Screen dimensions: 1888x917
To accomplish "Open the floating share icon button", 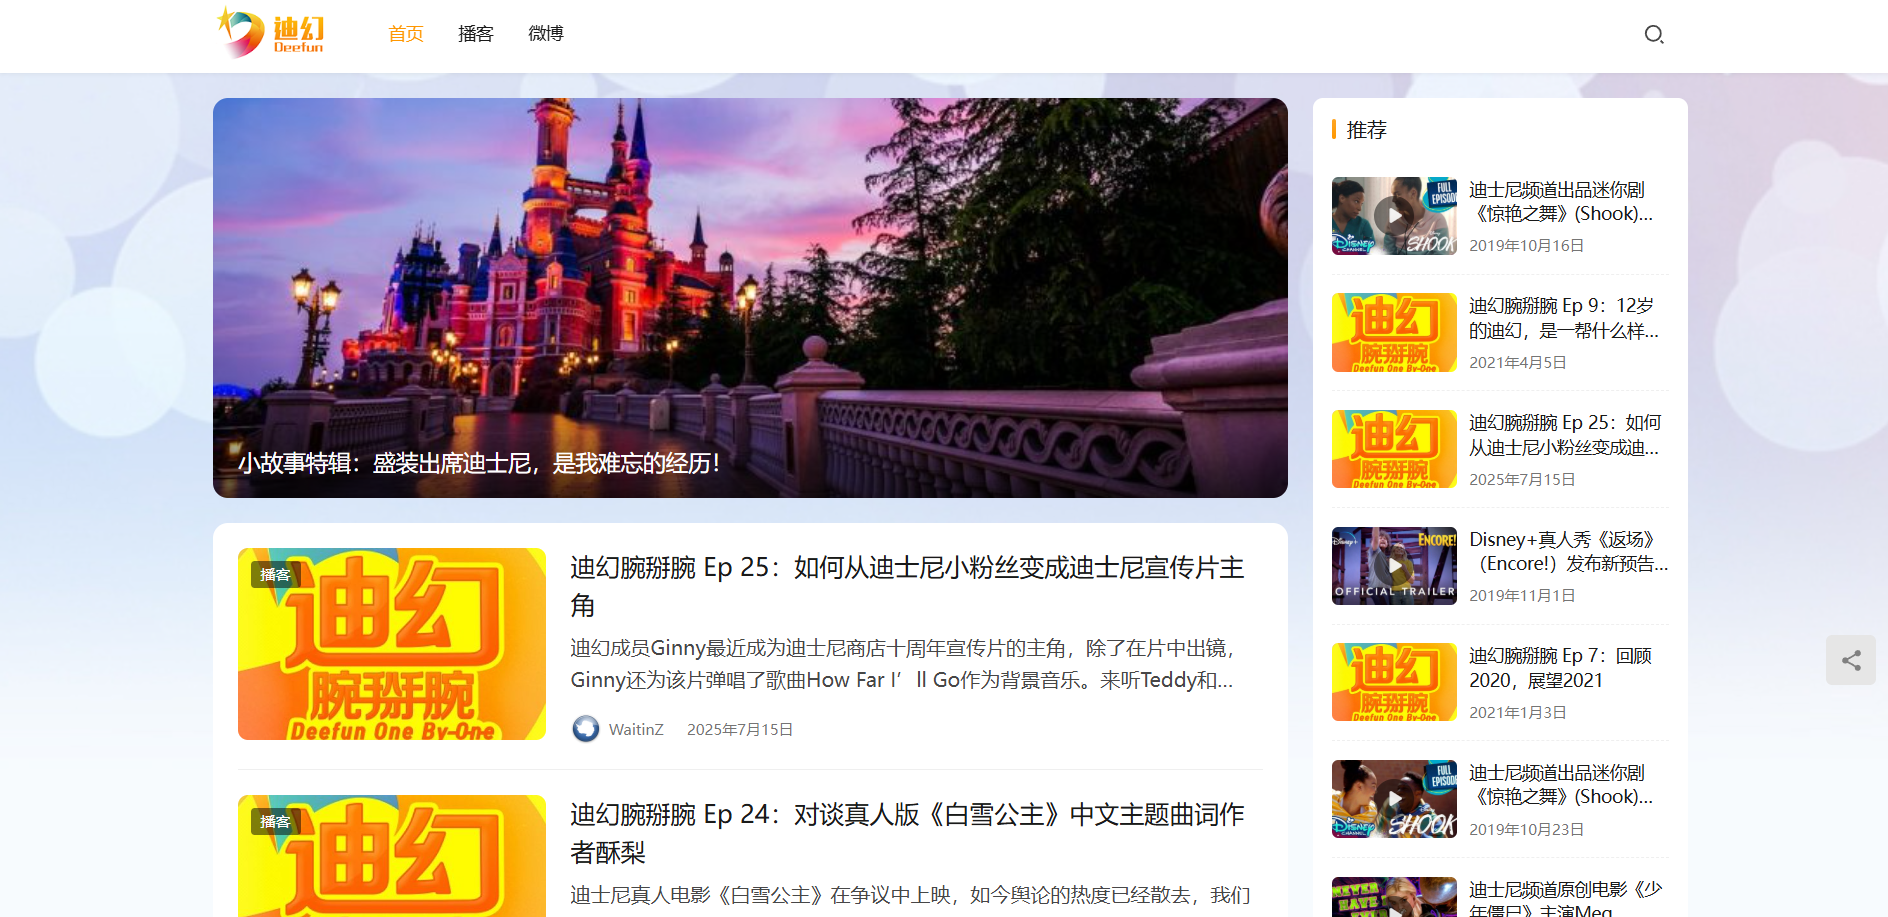I will 1851,660.
